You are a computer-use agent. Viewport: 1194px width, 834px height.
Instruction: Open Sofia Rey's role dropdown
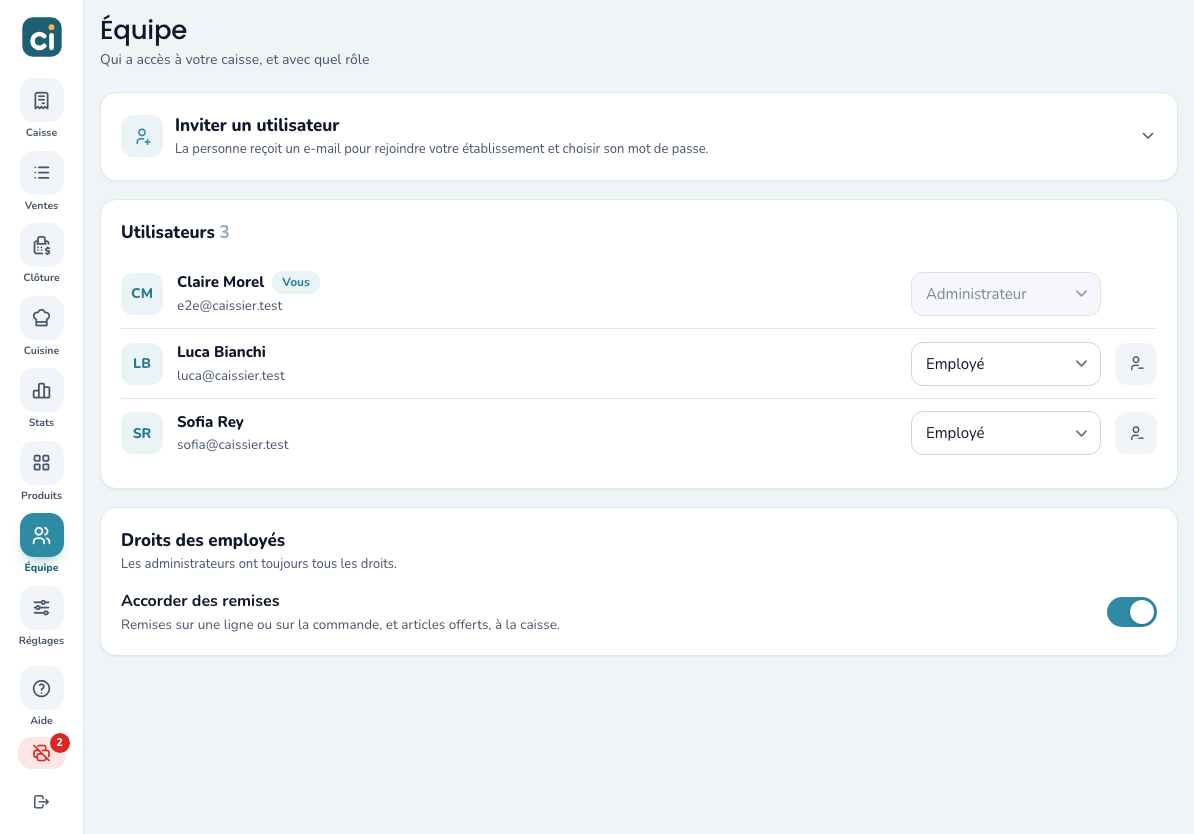pos(1006,433)
